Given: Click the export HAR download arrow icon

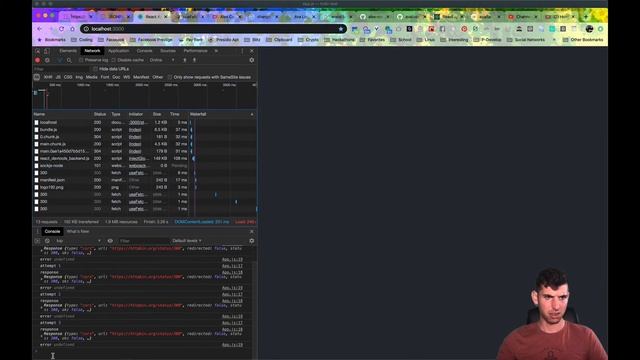Looking at the screenshot, I should click(x=194, y=60).
